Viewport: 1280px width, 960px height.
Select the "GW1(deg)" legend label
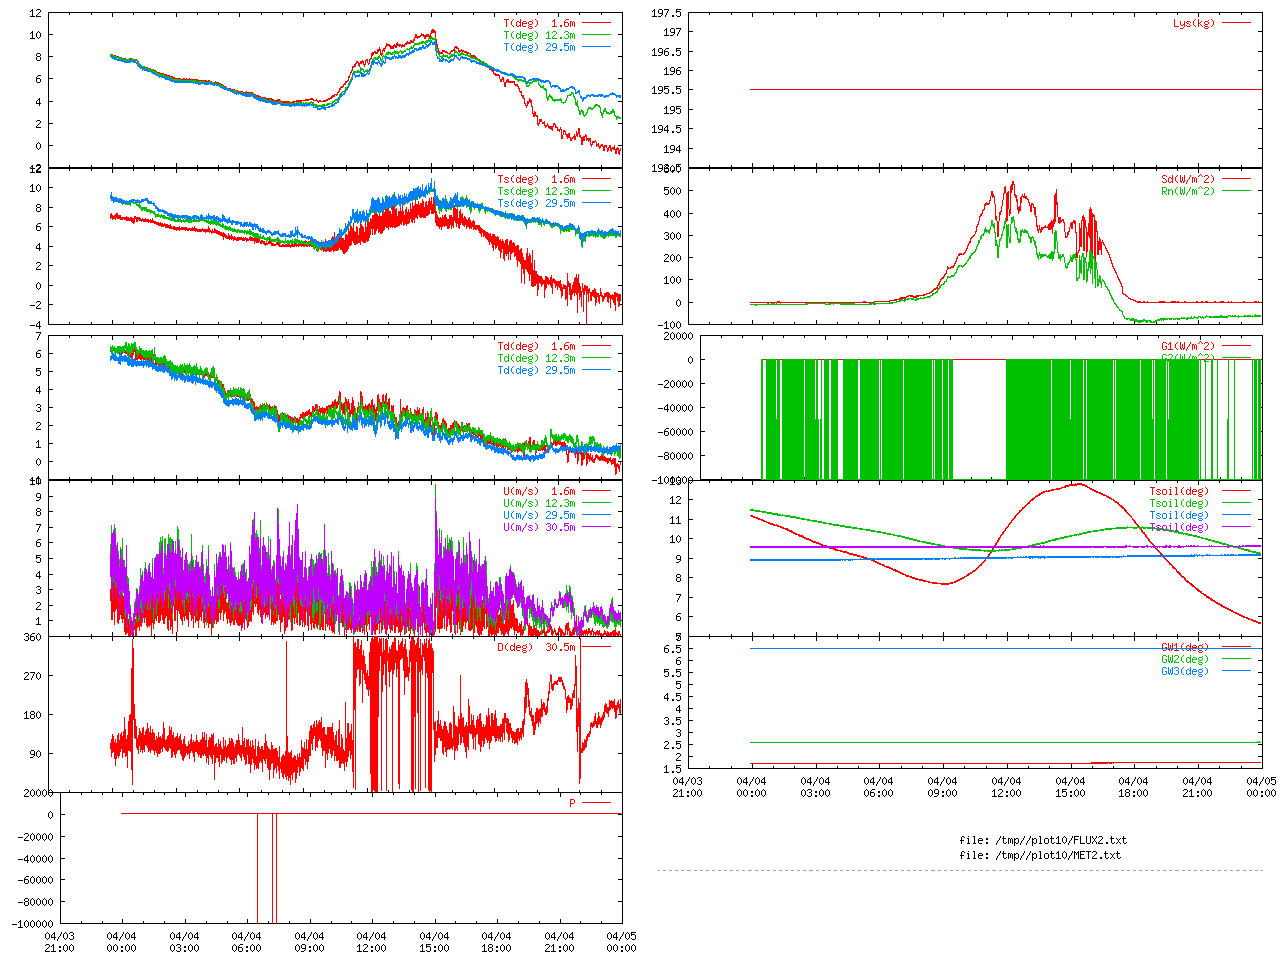1185,648
